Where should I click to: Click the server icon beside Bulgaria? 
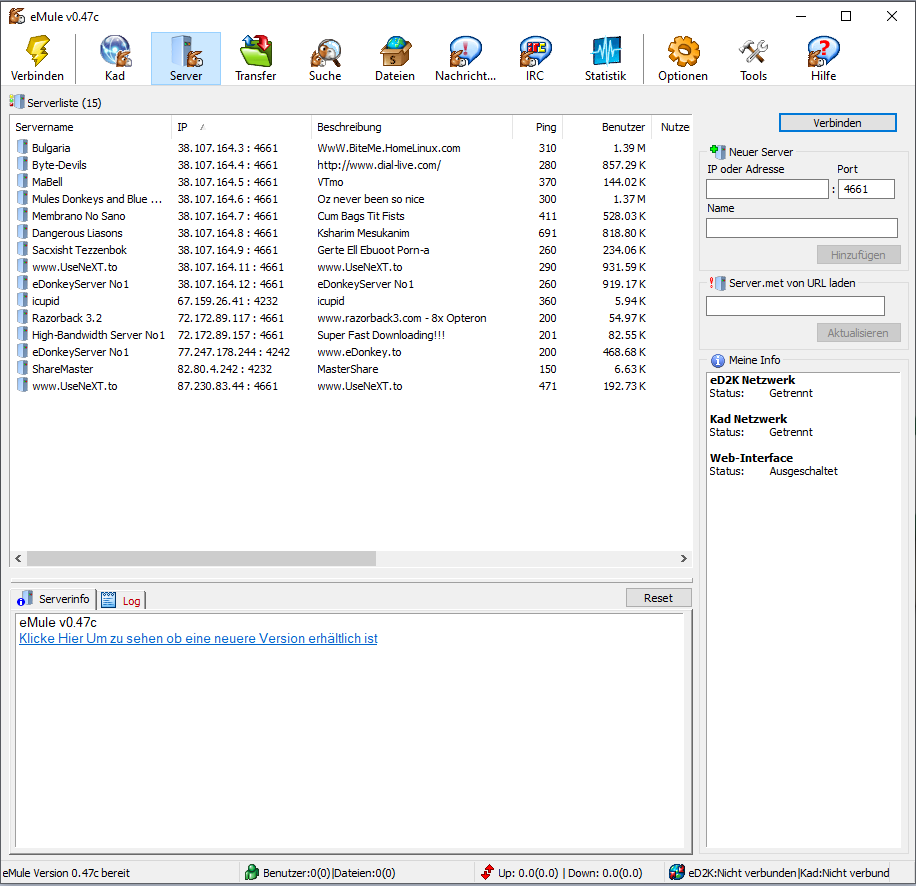pyautogui.click(x=22, y=147)
